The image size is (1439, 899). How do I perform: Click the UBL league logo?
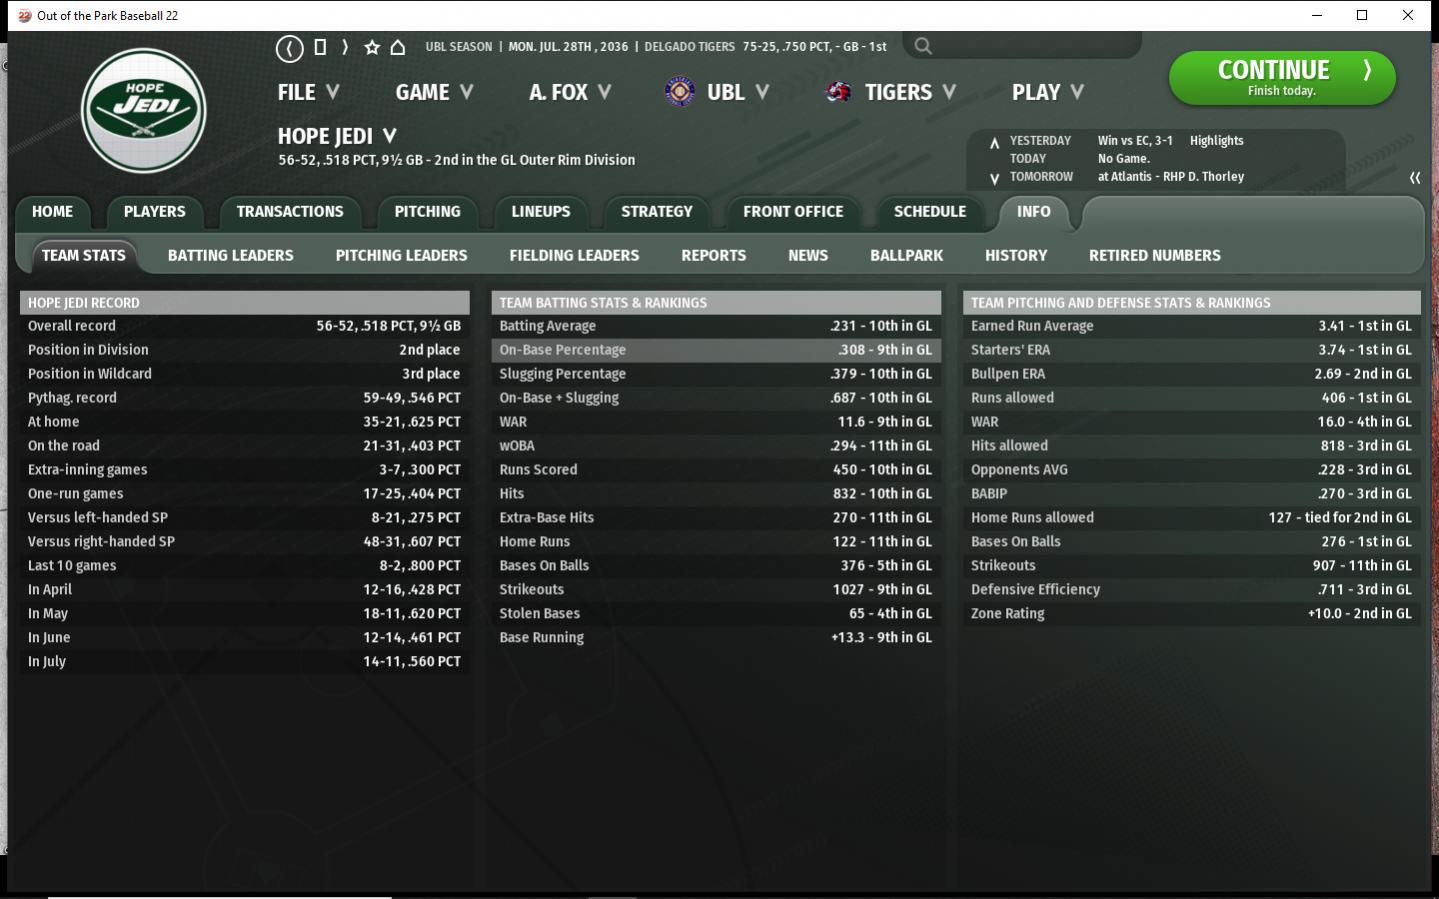(x=680, y=92)
